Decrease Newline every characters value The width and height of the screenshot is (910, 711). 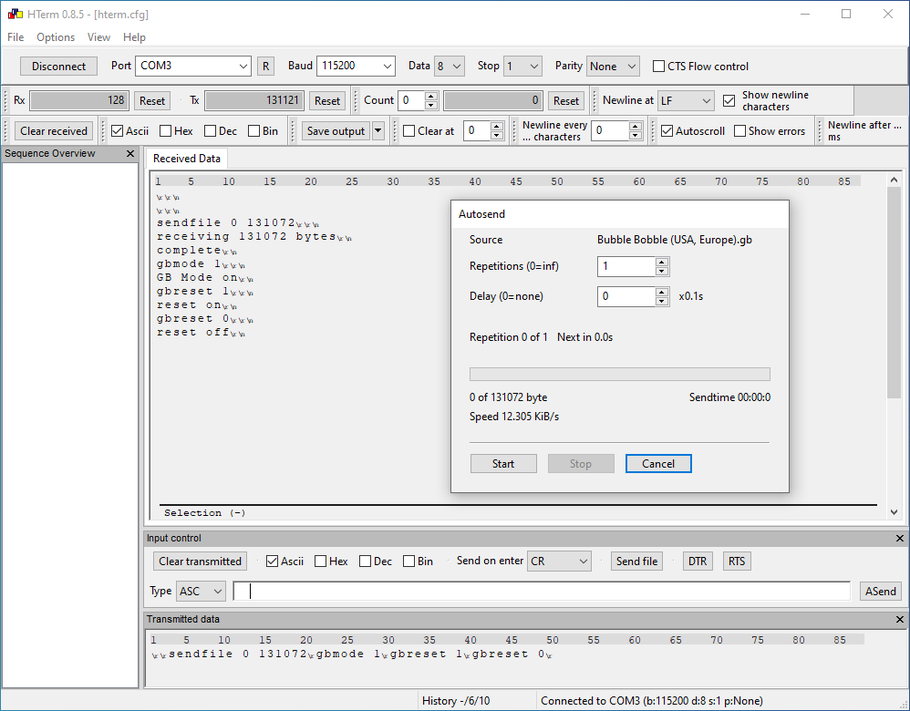(635, 135)
